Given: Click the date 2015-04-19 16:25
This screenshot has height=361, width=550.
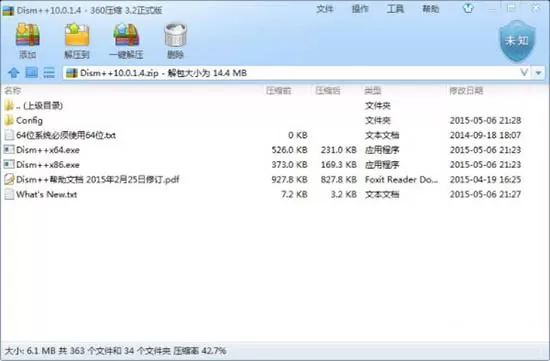Looking at the screenshot, I should pyautogui.click(x=485, y=179).
